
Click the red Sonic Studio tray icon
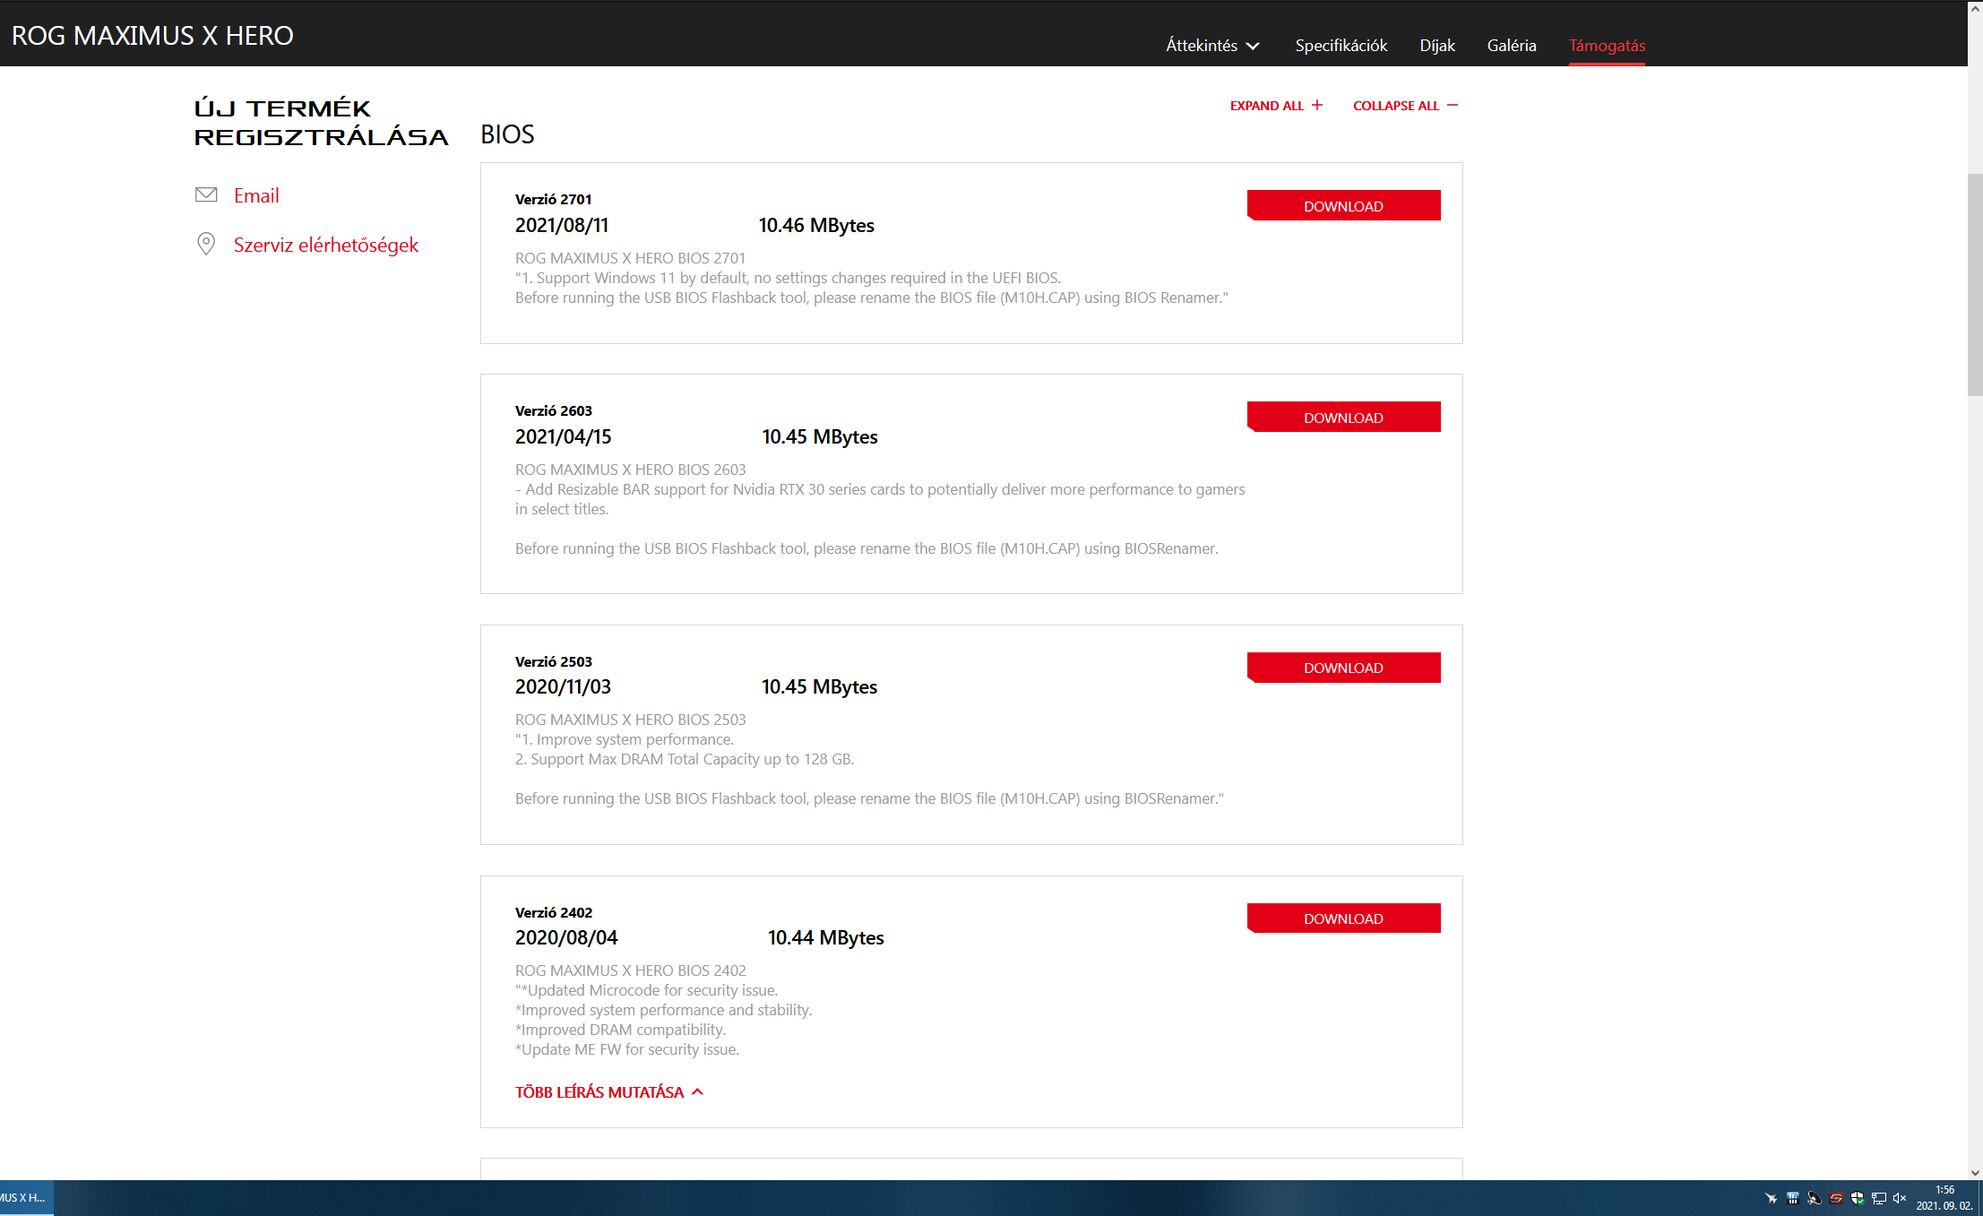tap(1836, 1198)
